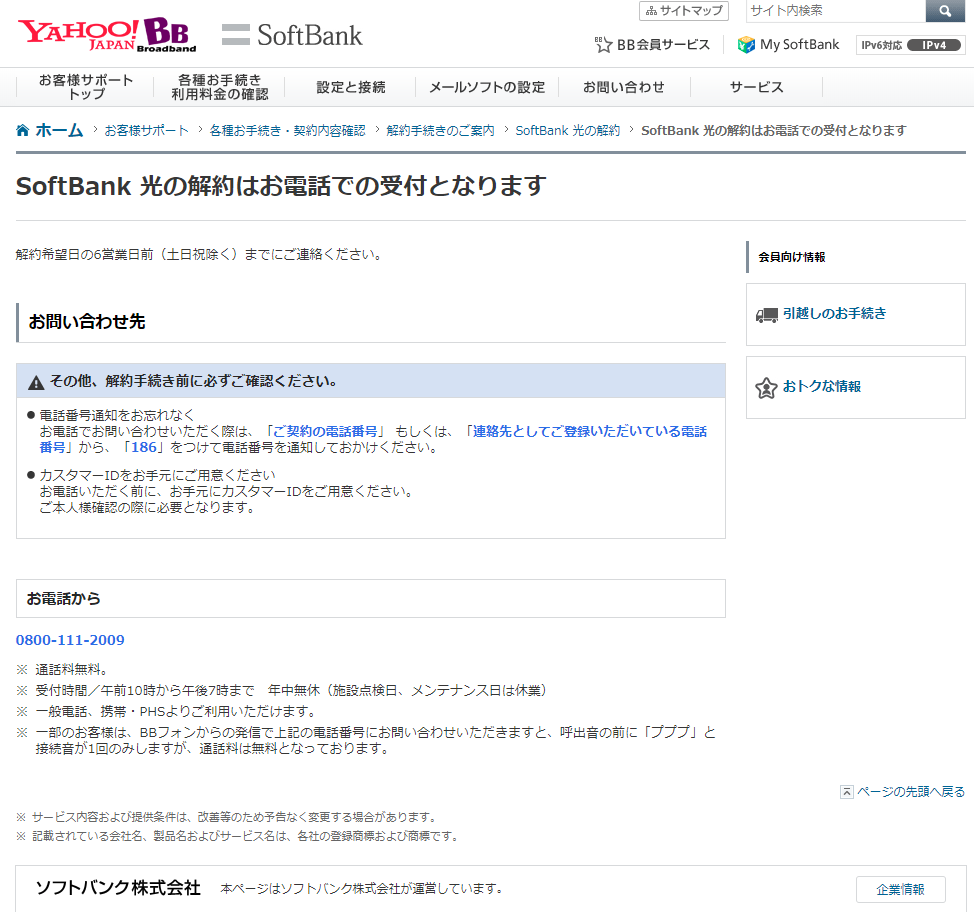974x912 pixels.
Task: Open BB会員サービス link
Action: pos(663,45)
